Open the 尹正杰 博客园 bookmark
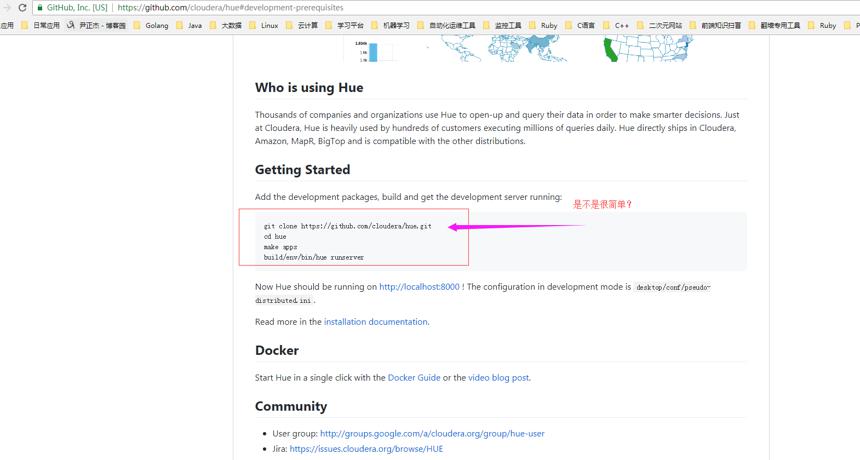 97,25
